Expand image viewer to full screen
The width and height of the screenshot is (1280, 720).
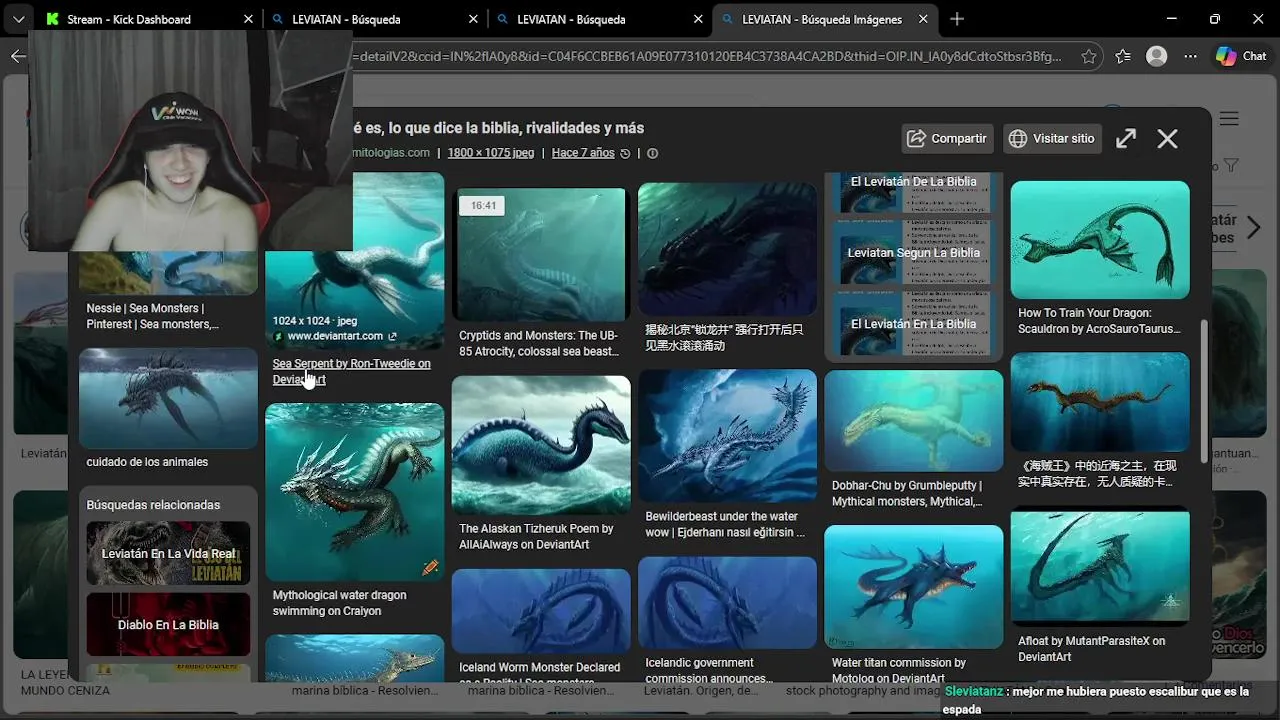coord(1126,139)
